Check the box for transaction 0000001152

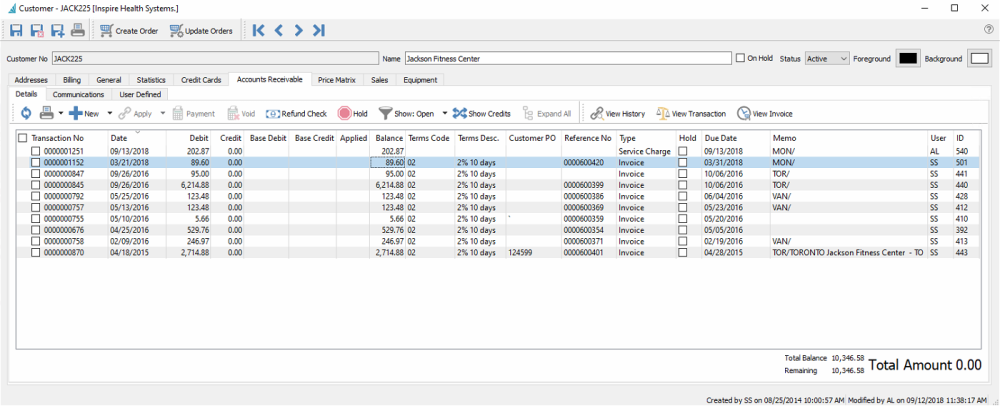point(36,162)
